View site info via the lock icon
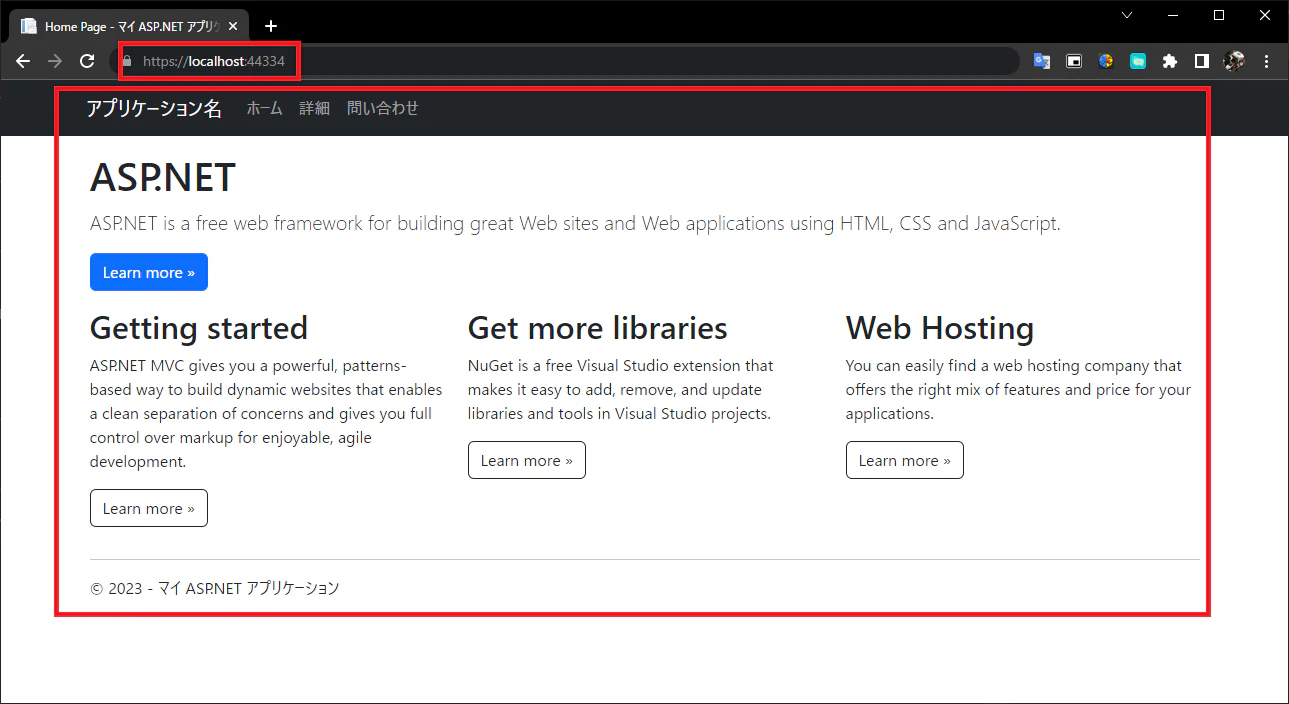Screen dimensions: 1289x704 click(x=127, y=61)
